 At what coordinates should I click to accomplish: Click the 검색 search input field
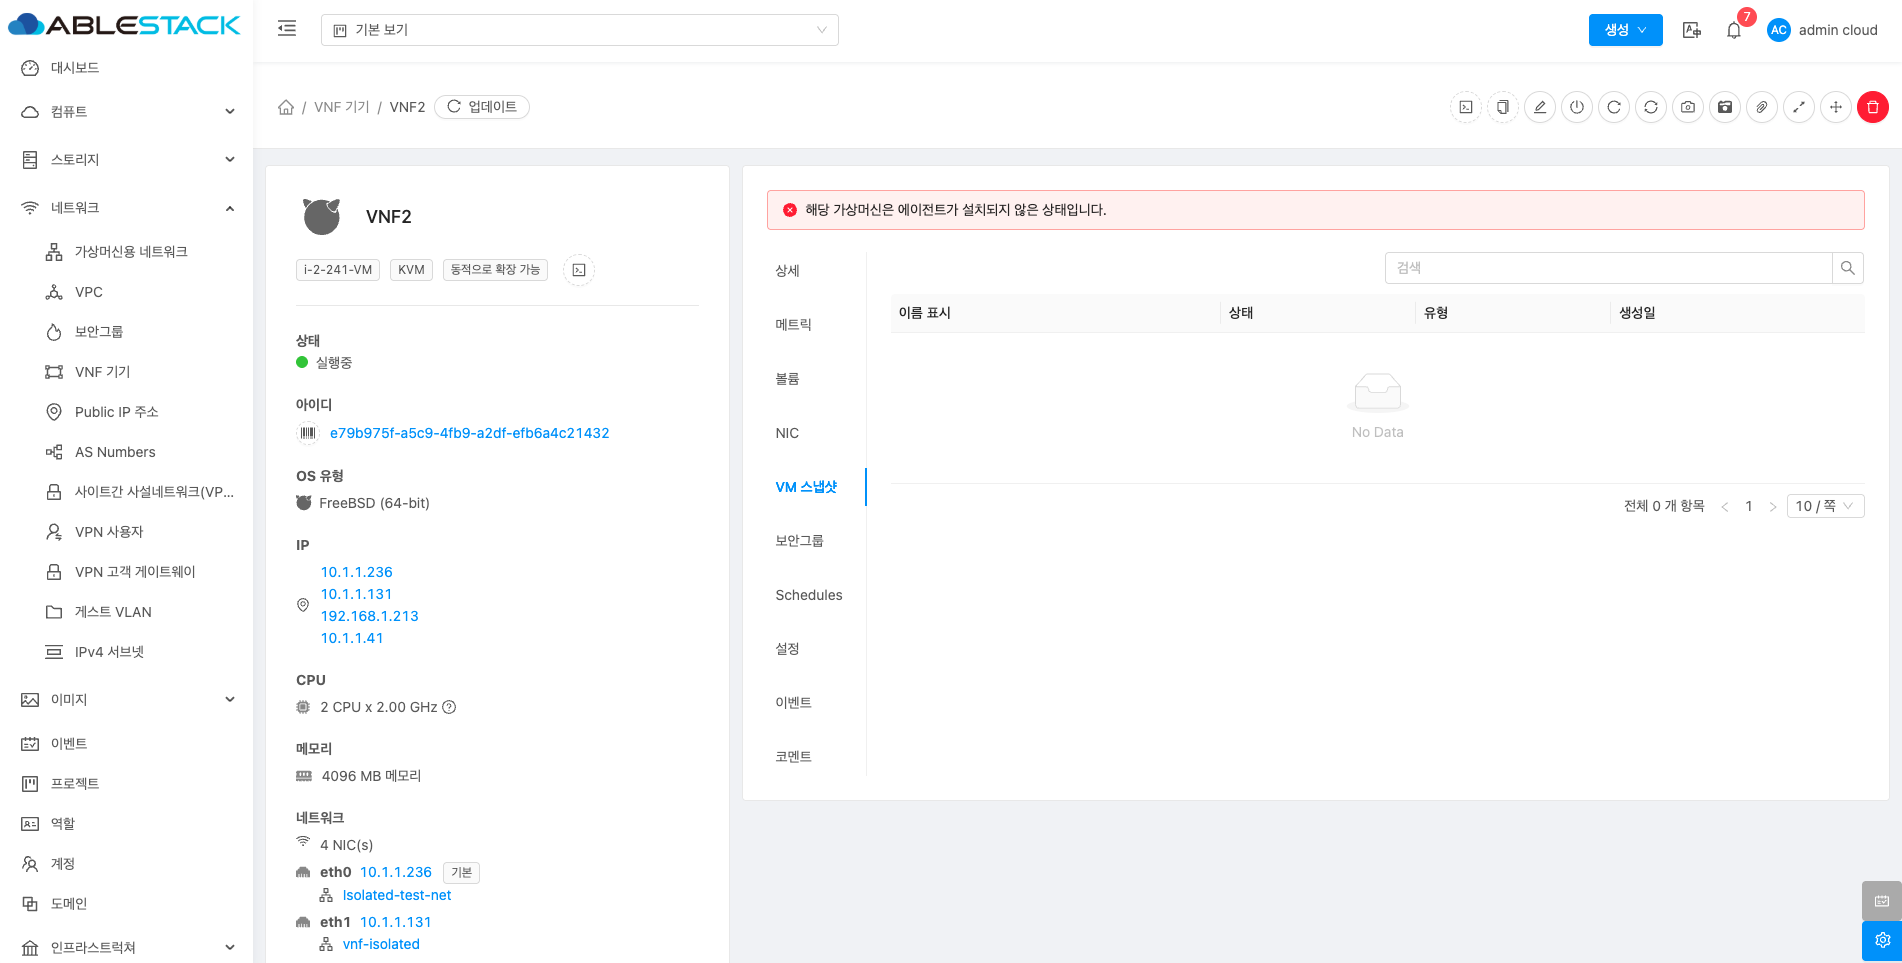[x=1608, y=268]
